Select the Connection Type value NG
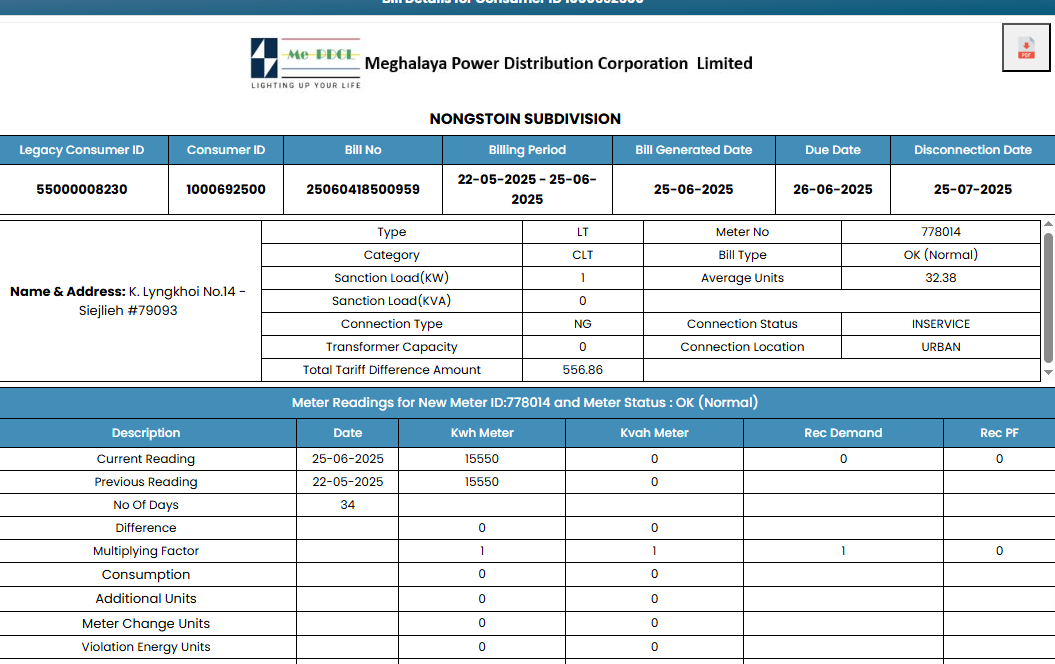 pos(583,324)
